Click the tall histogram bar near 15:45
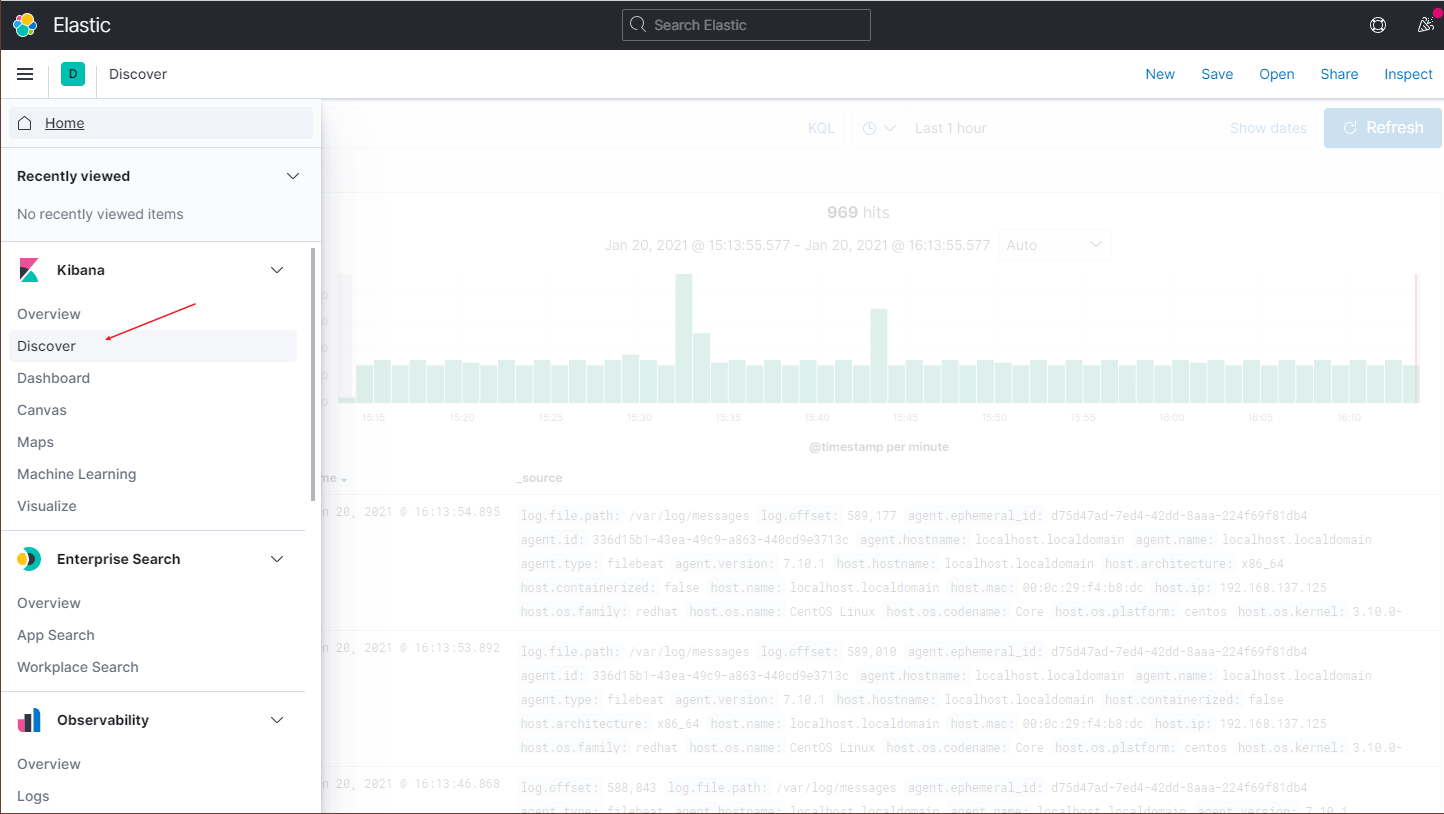This screenshot has height=814, width=1444. 879,356
